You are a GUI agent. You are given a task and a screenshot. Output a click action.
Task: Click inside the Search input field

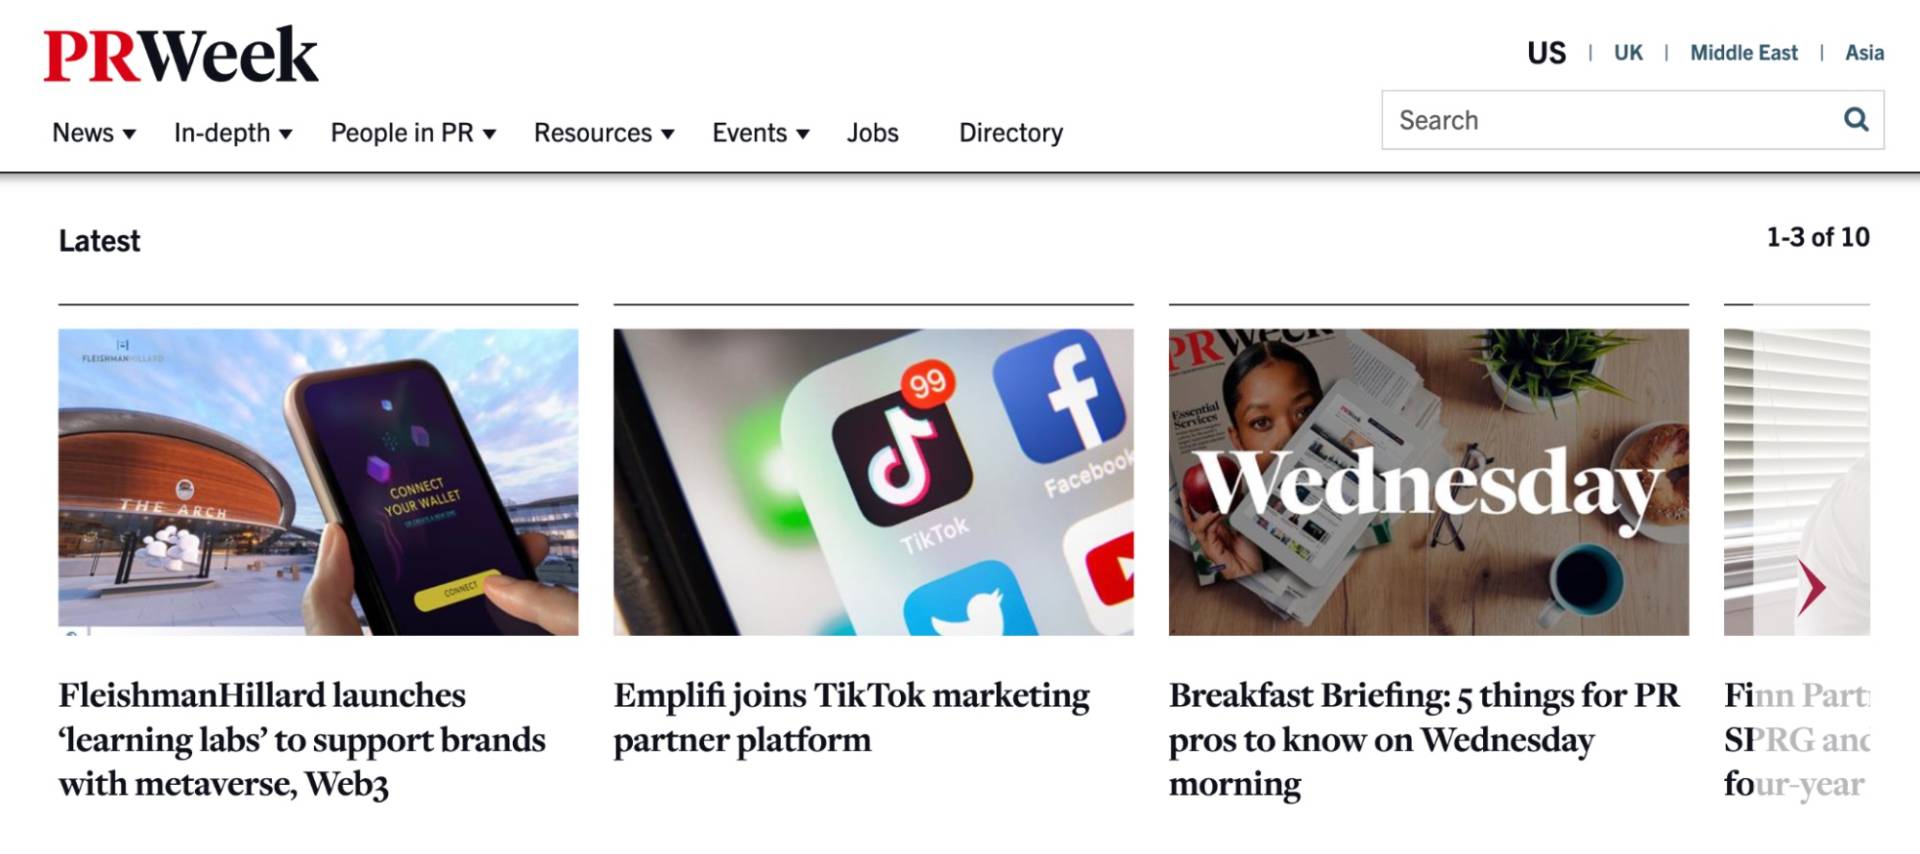click(x=1600, y=119)
